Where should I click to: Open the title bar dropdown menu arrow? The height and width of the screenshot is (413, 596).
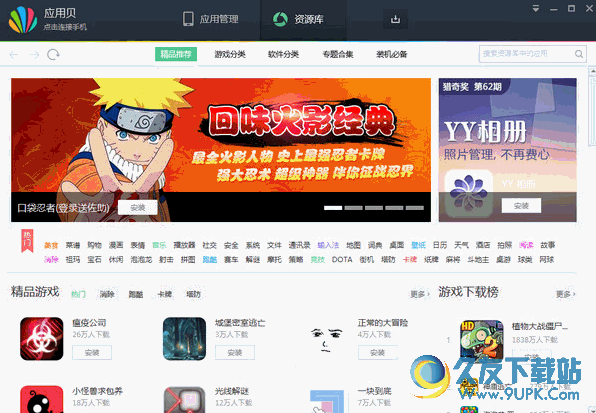(x=536, y=8)
